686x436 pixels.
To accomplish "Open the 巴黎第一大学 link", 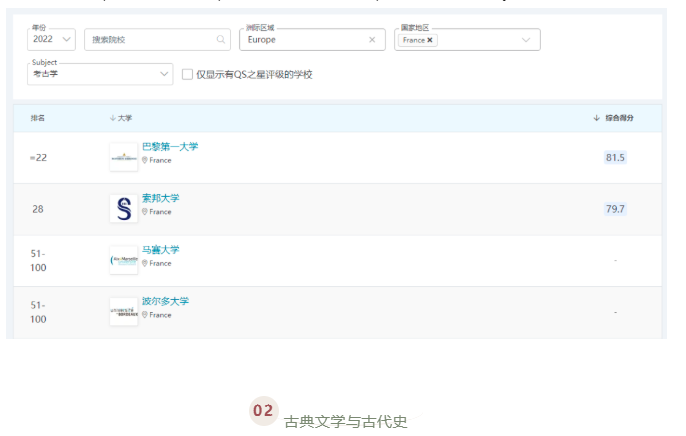I will click(170, 146).
